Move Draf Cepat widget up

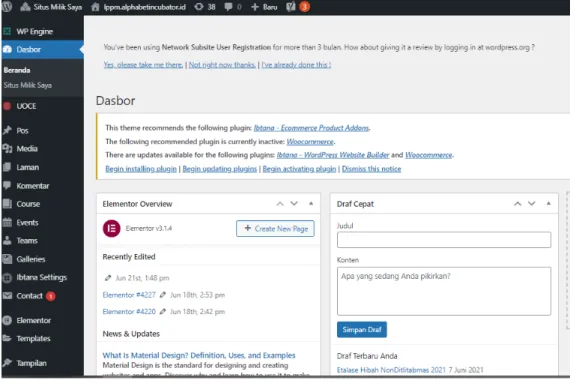(518, 204)
